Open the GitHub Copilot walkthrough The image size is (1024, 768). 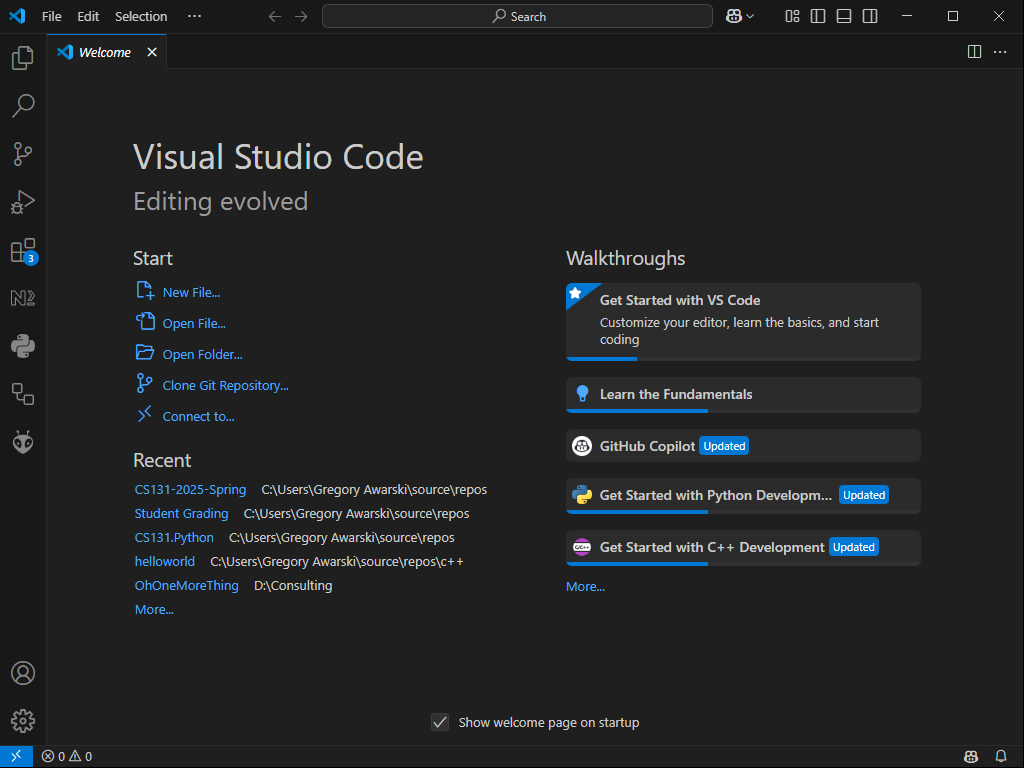[x=743, y=446]
